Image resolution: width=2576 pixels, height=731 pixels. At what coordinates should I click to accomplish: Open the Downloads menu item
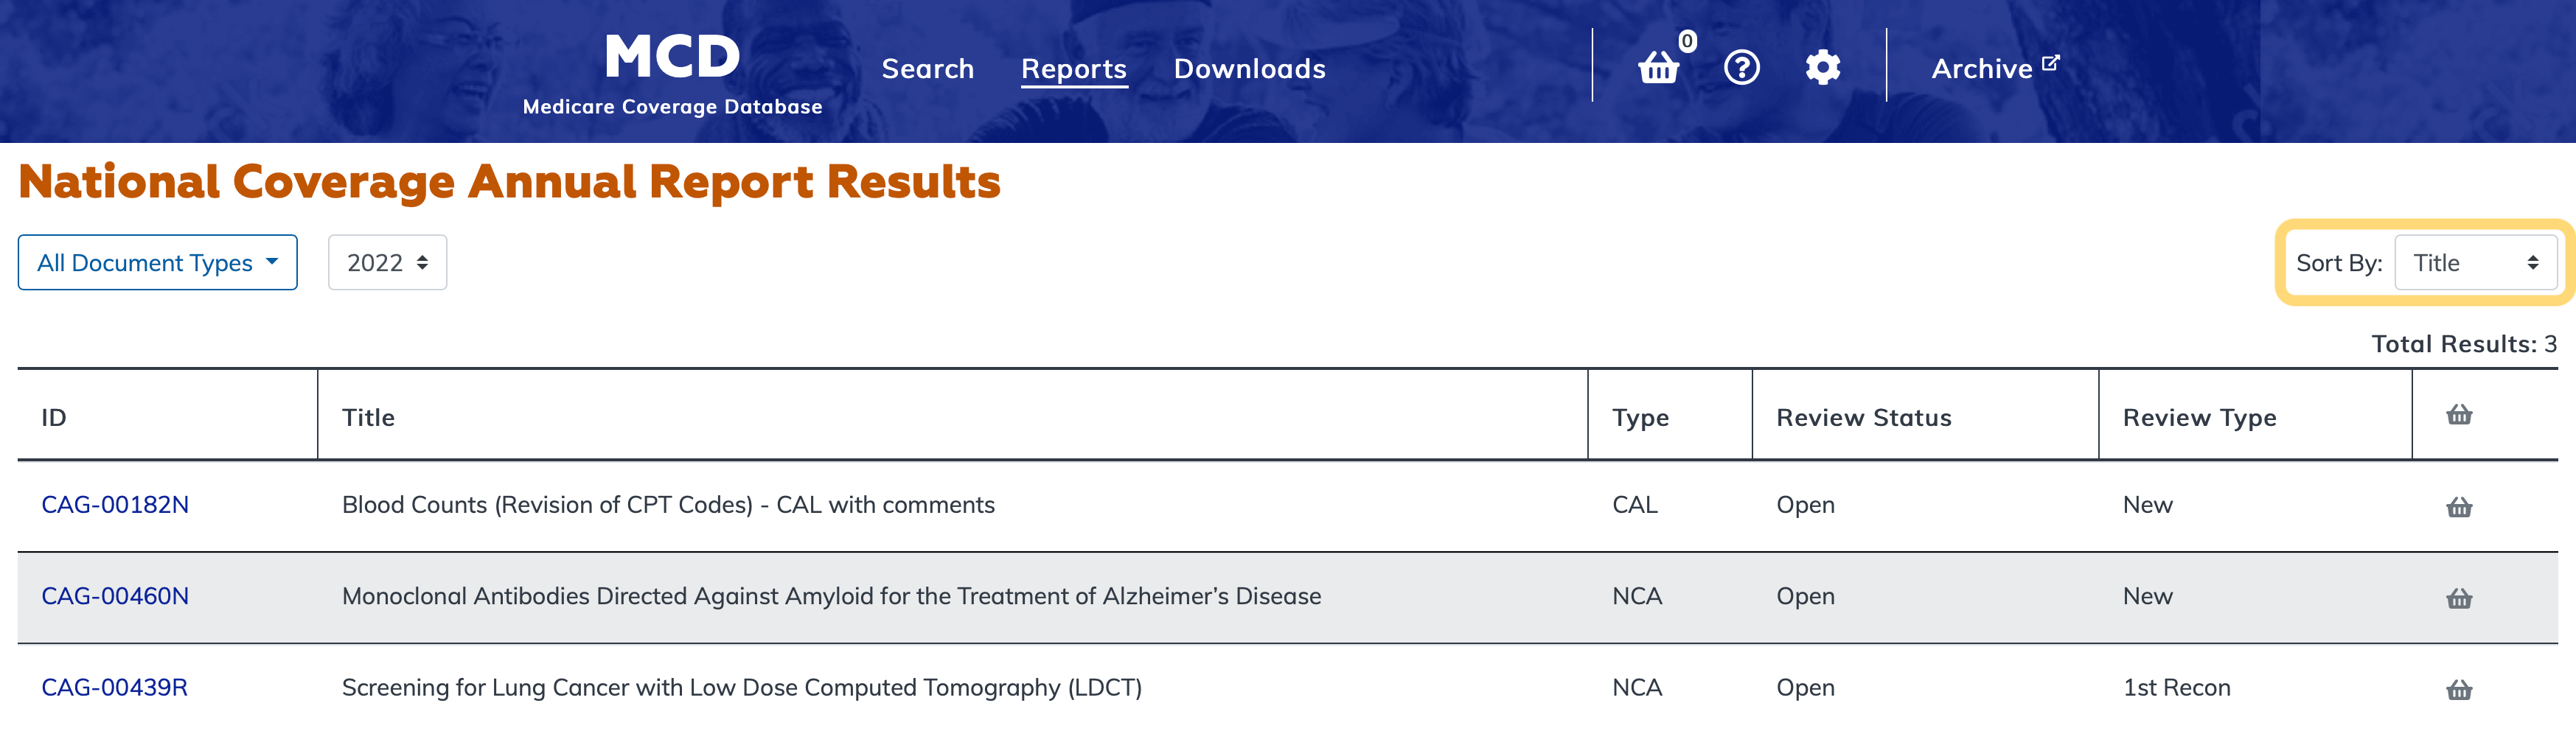click(1249, 68)
